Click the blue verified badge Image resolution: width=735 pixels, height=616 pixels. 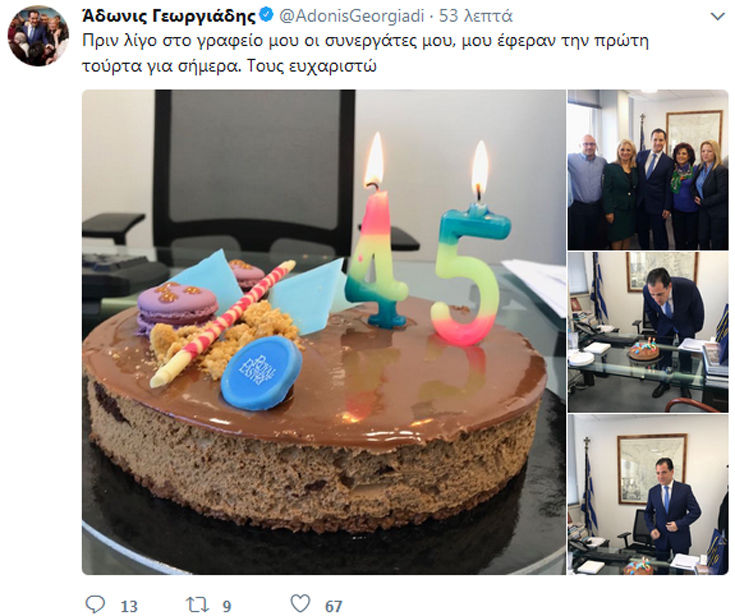tap(266, 15)
